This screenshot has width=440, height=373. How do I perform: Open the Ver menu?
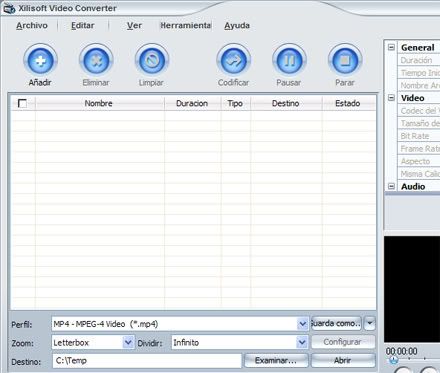pyautogui.click(x=134, y=25)
